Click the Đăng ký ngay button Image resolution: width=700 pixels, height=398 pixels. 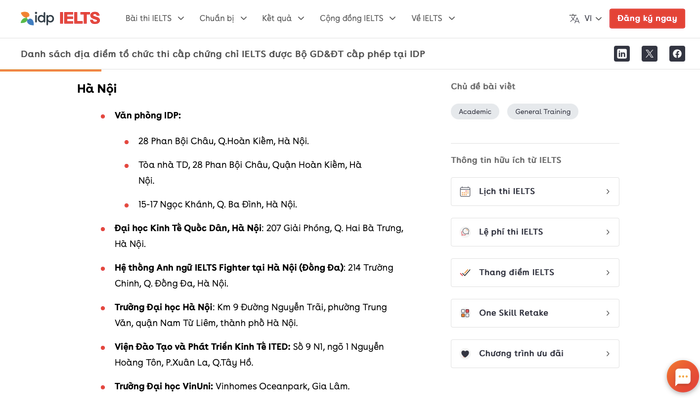647,18
